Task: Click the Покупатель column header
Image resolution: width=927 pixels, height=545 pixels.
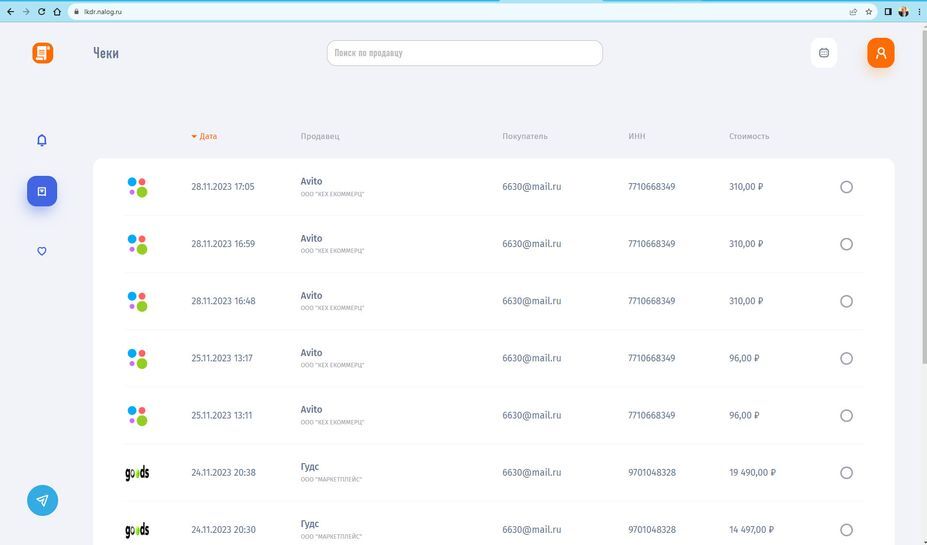Action: (525, 136)
